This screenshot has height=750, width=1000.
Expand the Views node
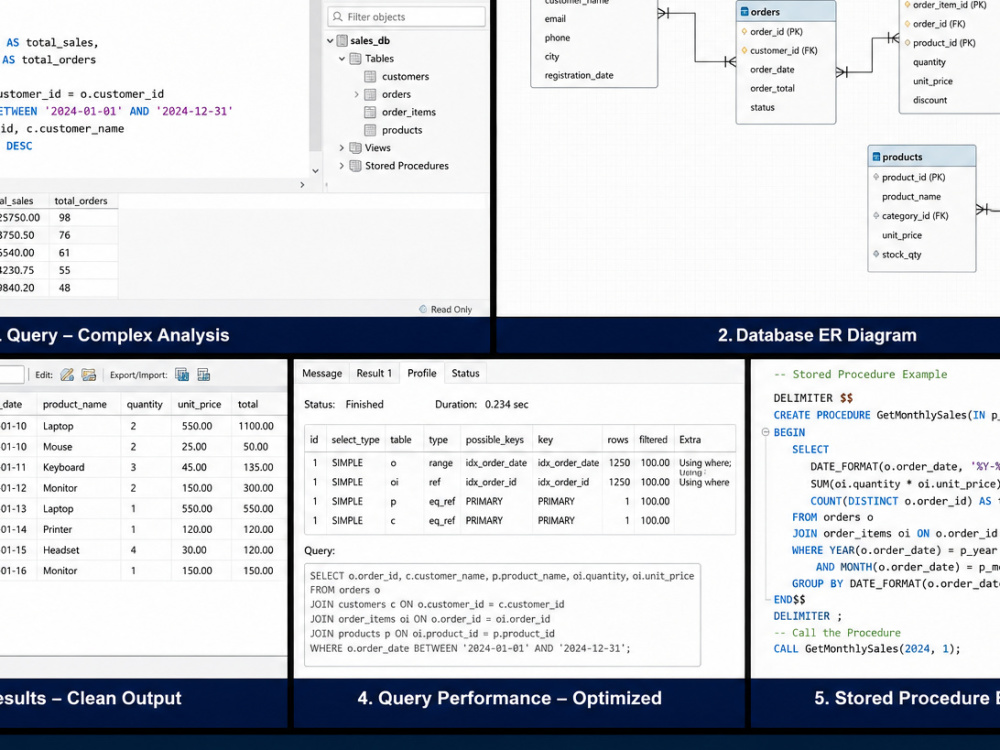click(x=342, y=148)
